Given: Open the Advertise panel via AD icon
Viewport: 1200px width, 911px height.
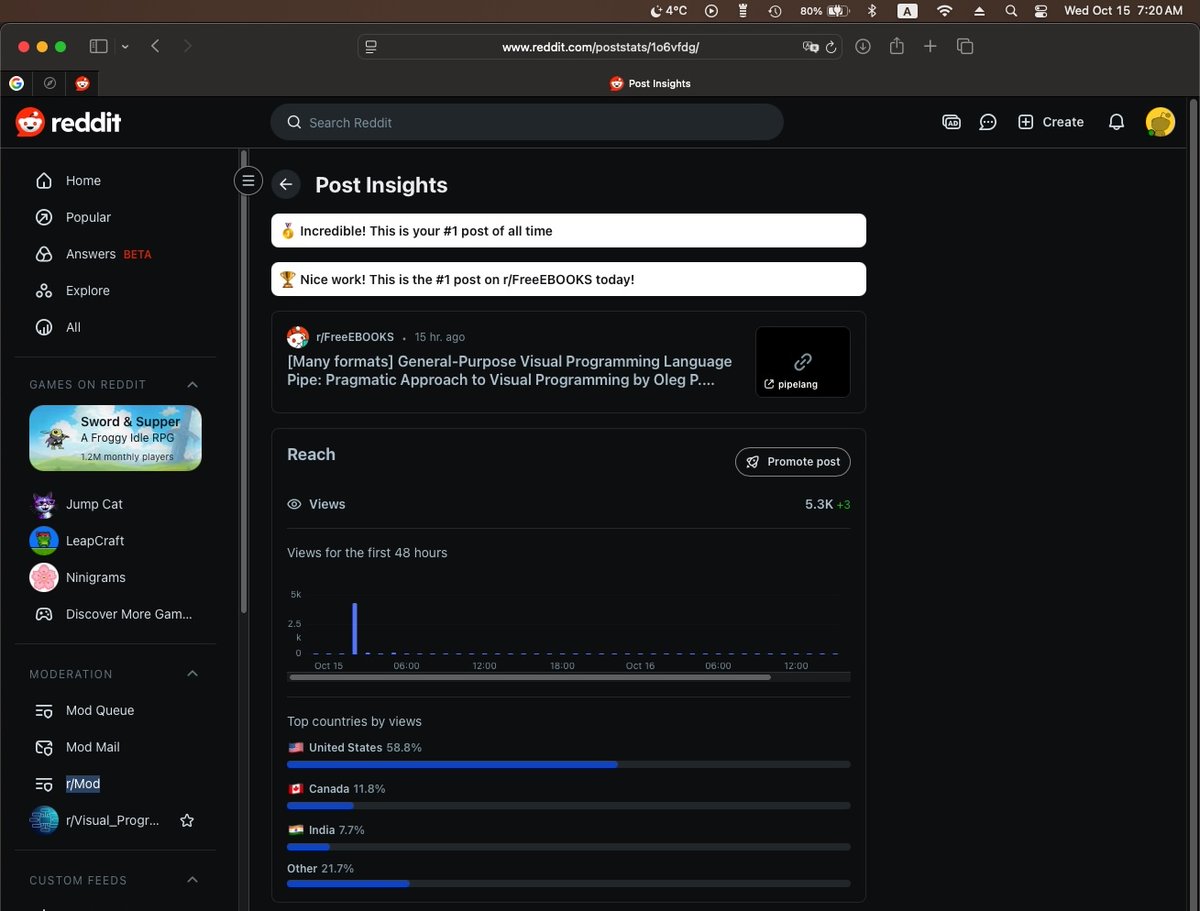Looking at the screenshot, I should (x=951, y=121).
